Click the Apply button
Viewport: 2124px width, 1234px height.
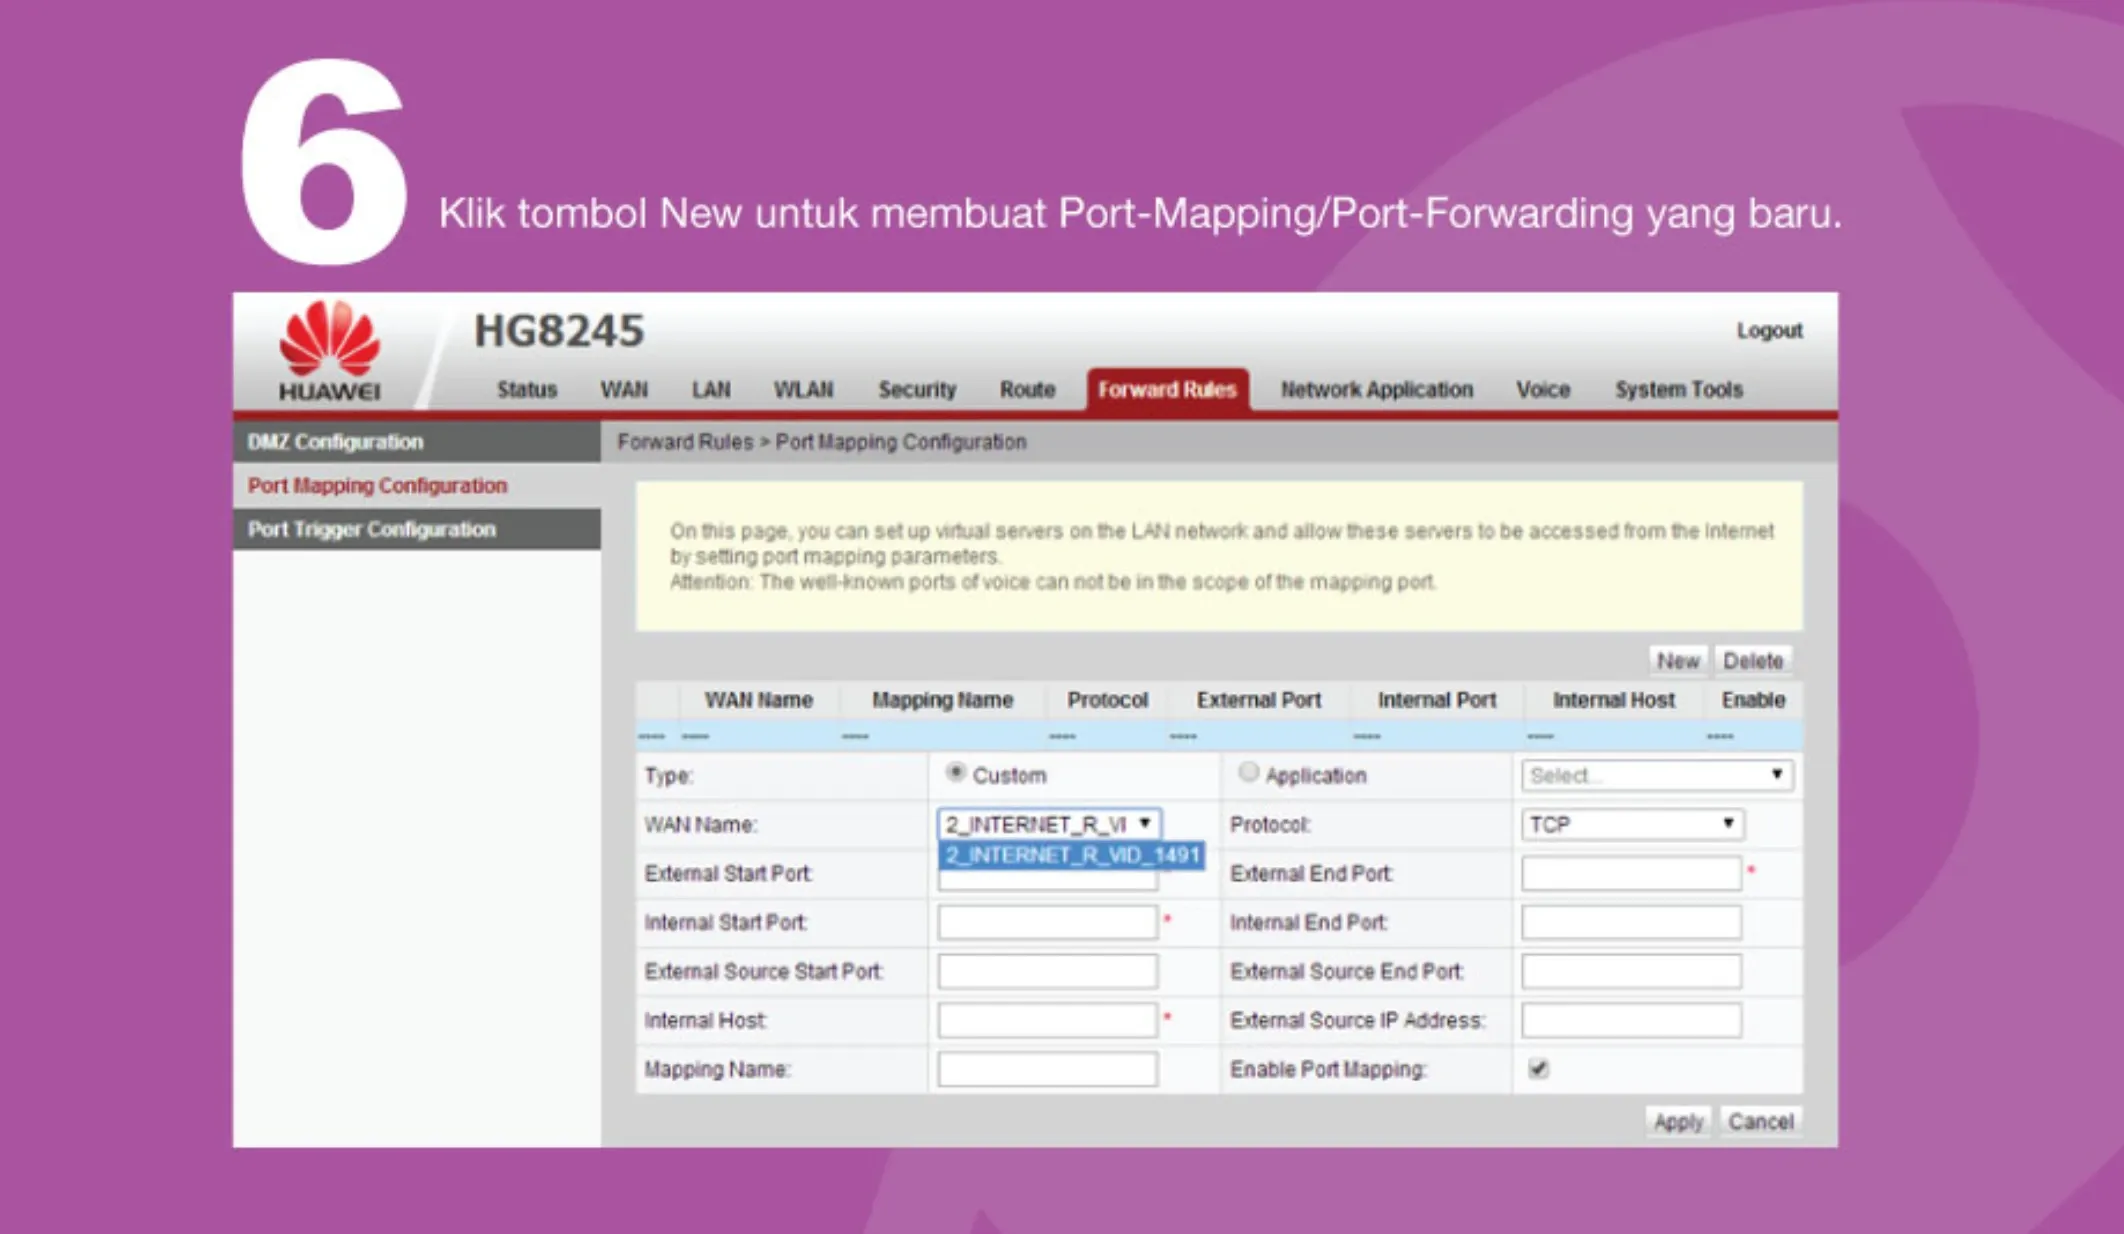pos(1679,1121)
